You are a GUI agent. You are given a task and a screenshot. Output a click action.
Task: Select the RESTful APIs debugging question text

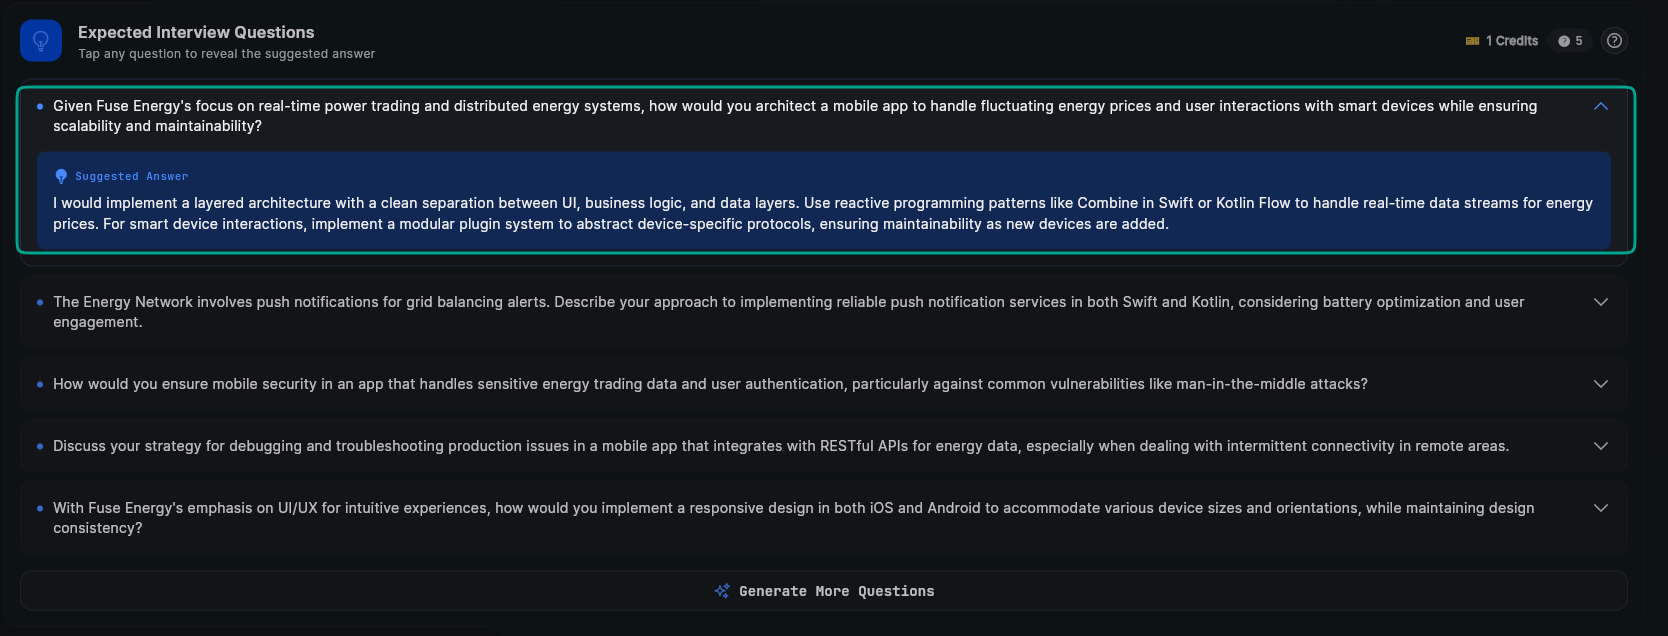(x=780, y=446)
